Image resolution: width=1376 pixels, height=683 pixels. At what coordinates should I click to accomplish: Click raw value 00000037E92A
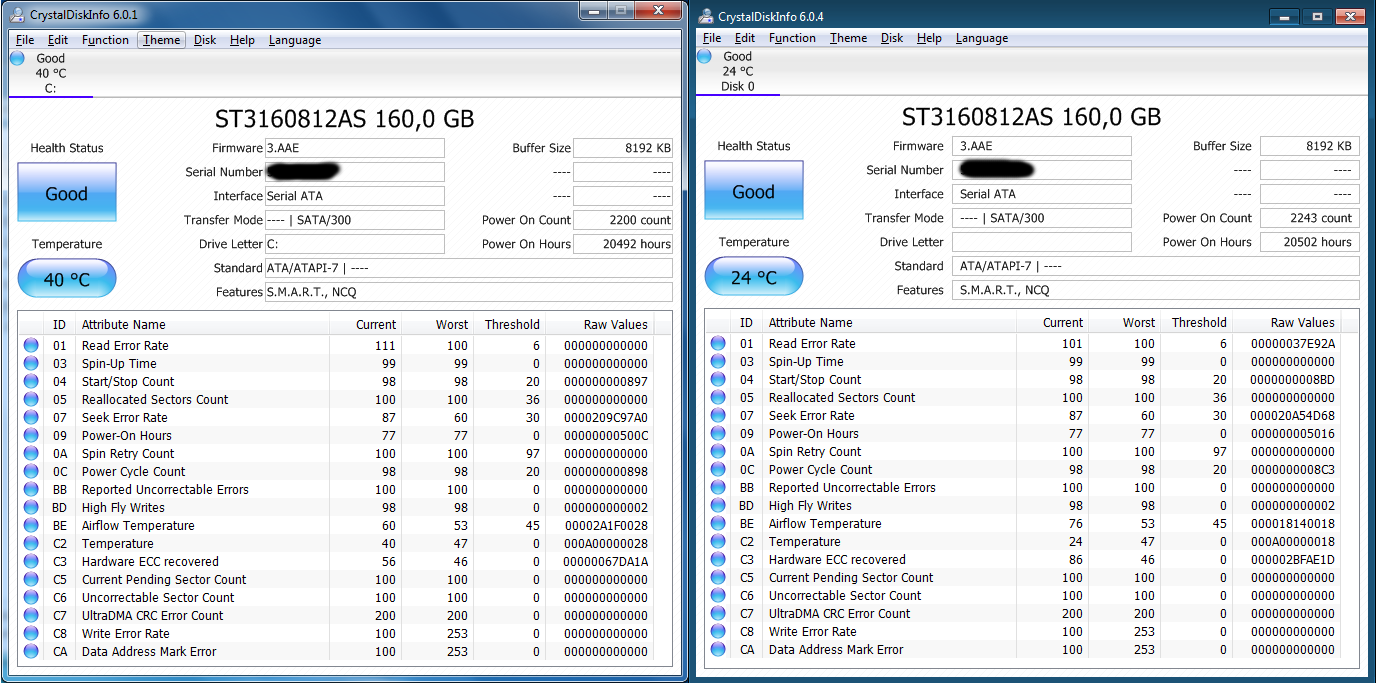tap(1293, 343)
